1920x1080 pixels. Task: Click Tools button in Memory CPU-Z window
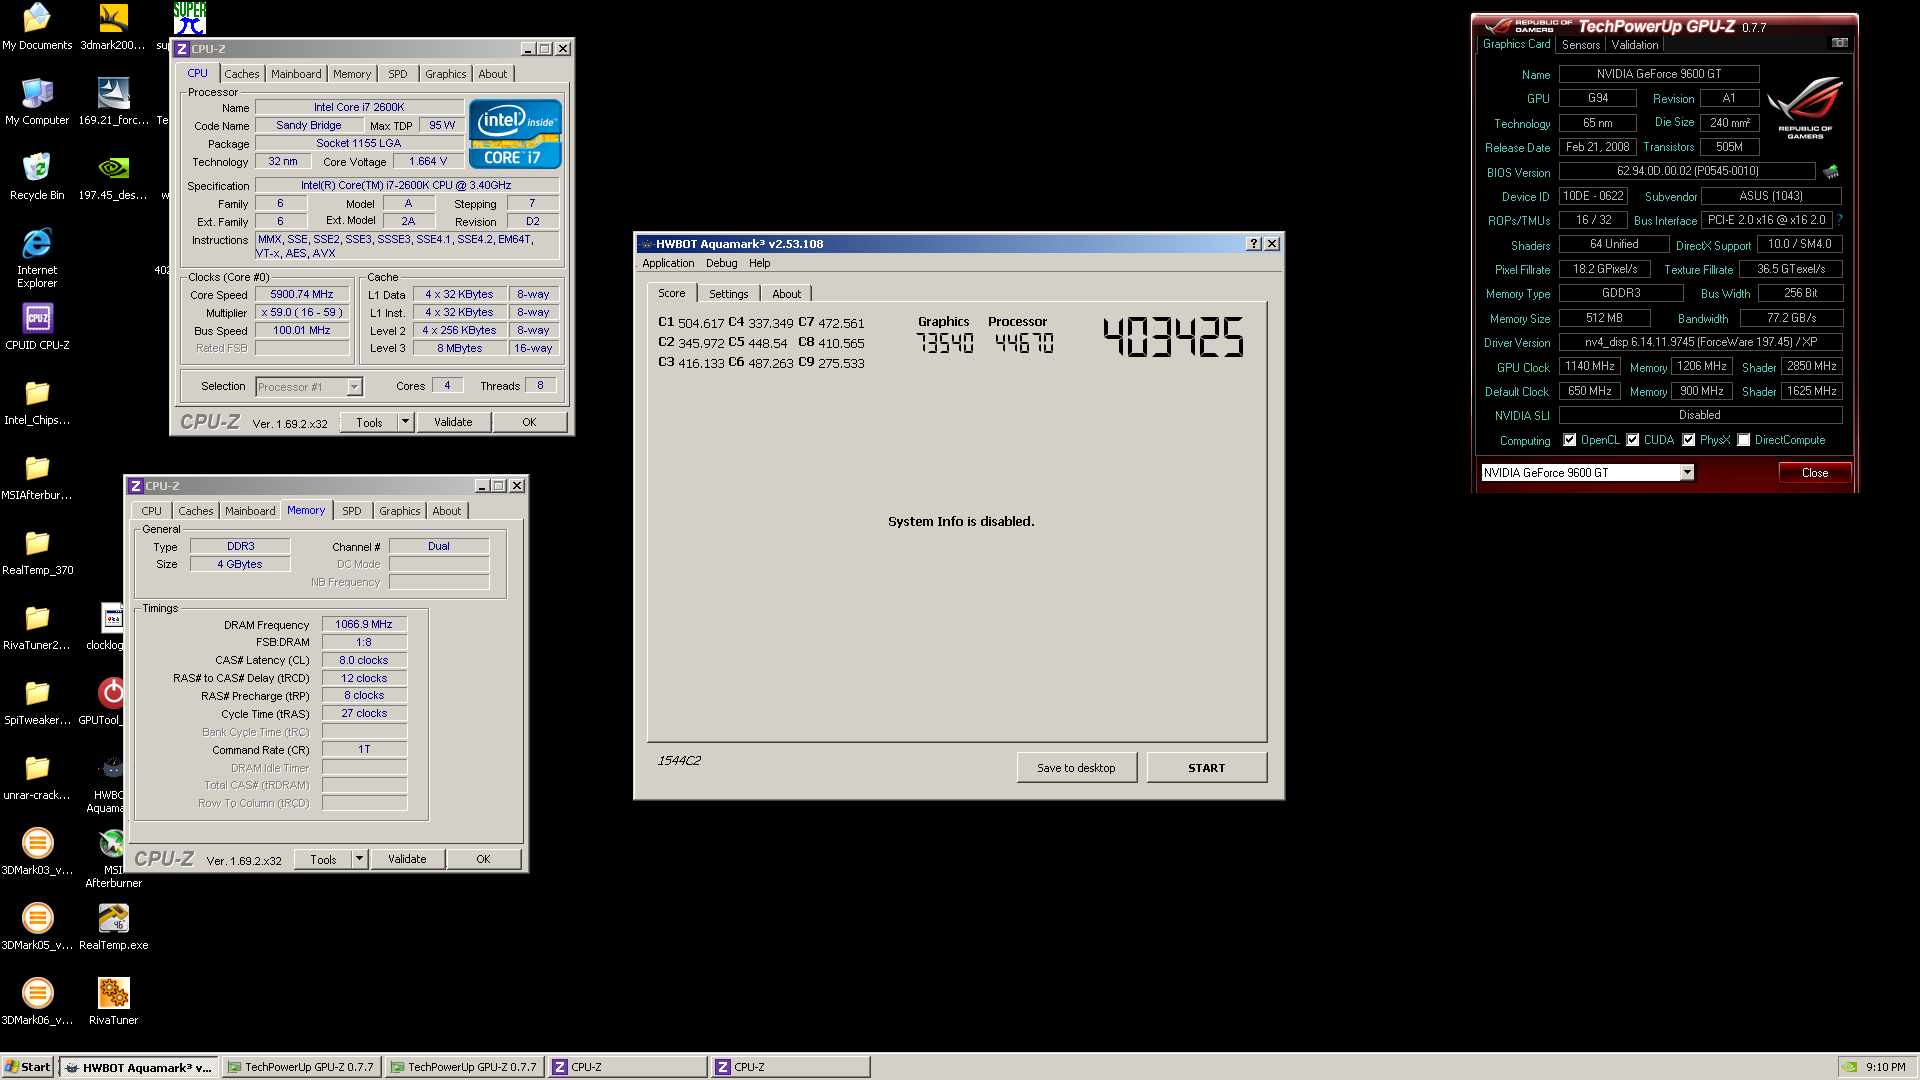(323, 859)
